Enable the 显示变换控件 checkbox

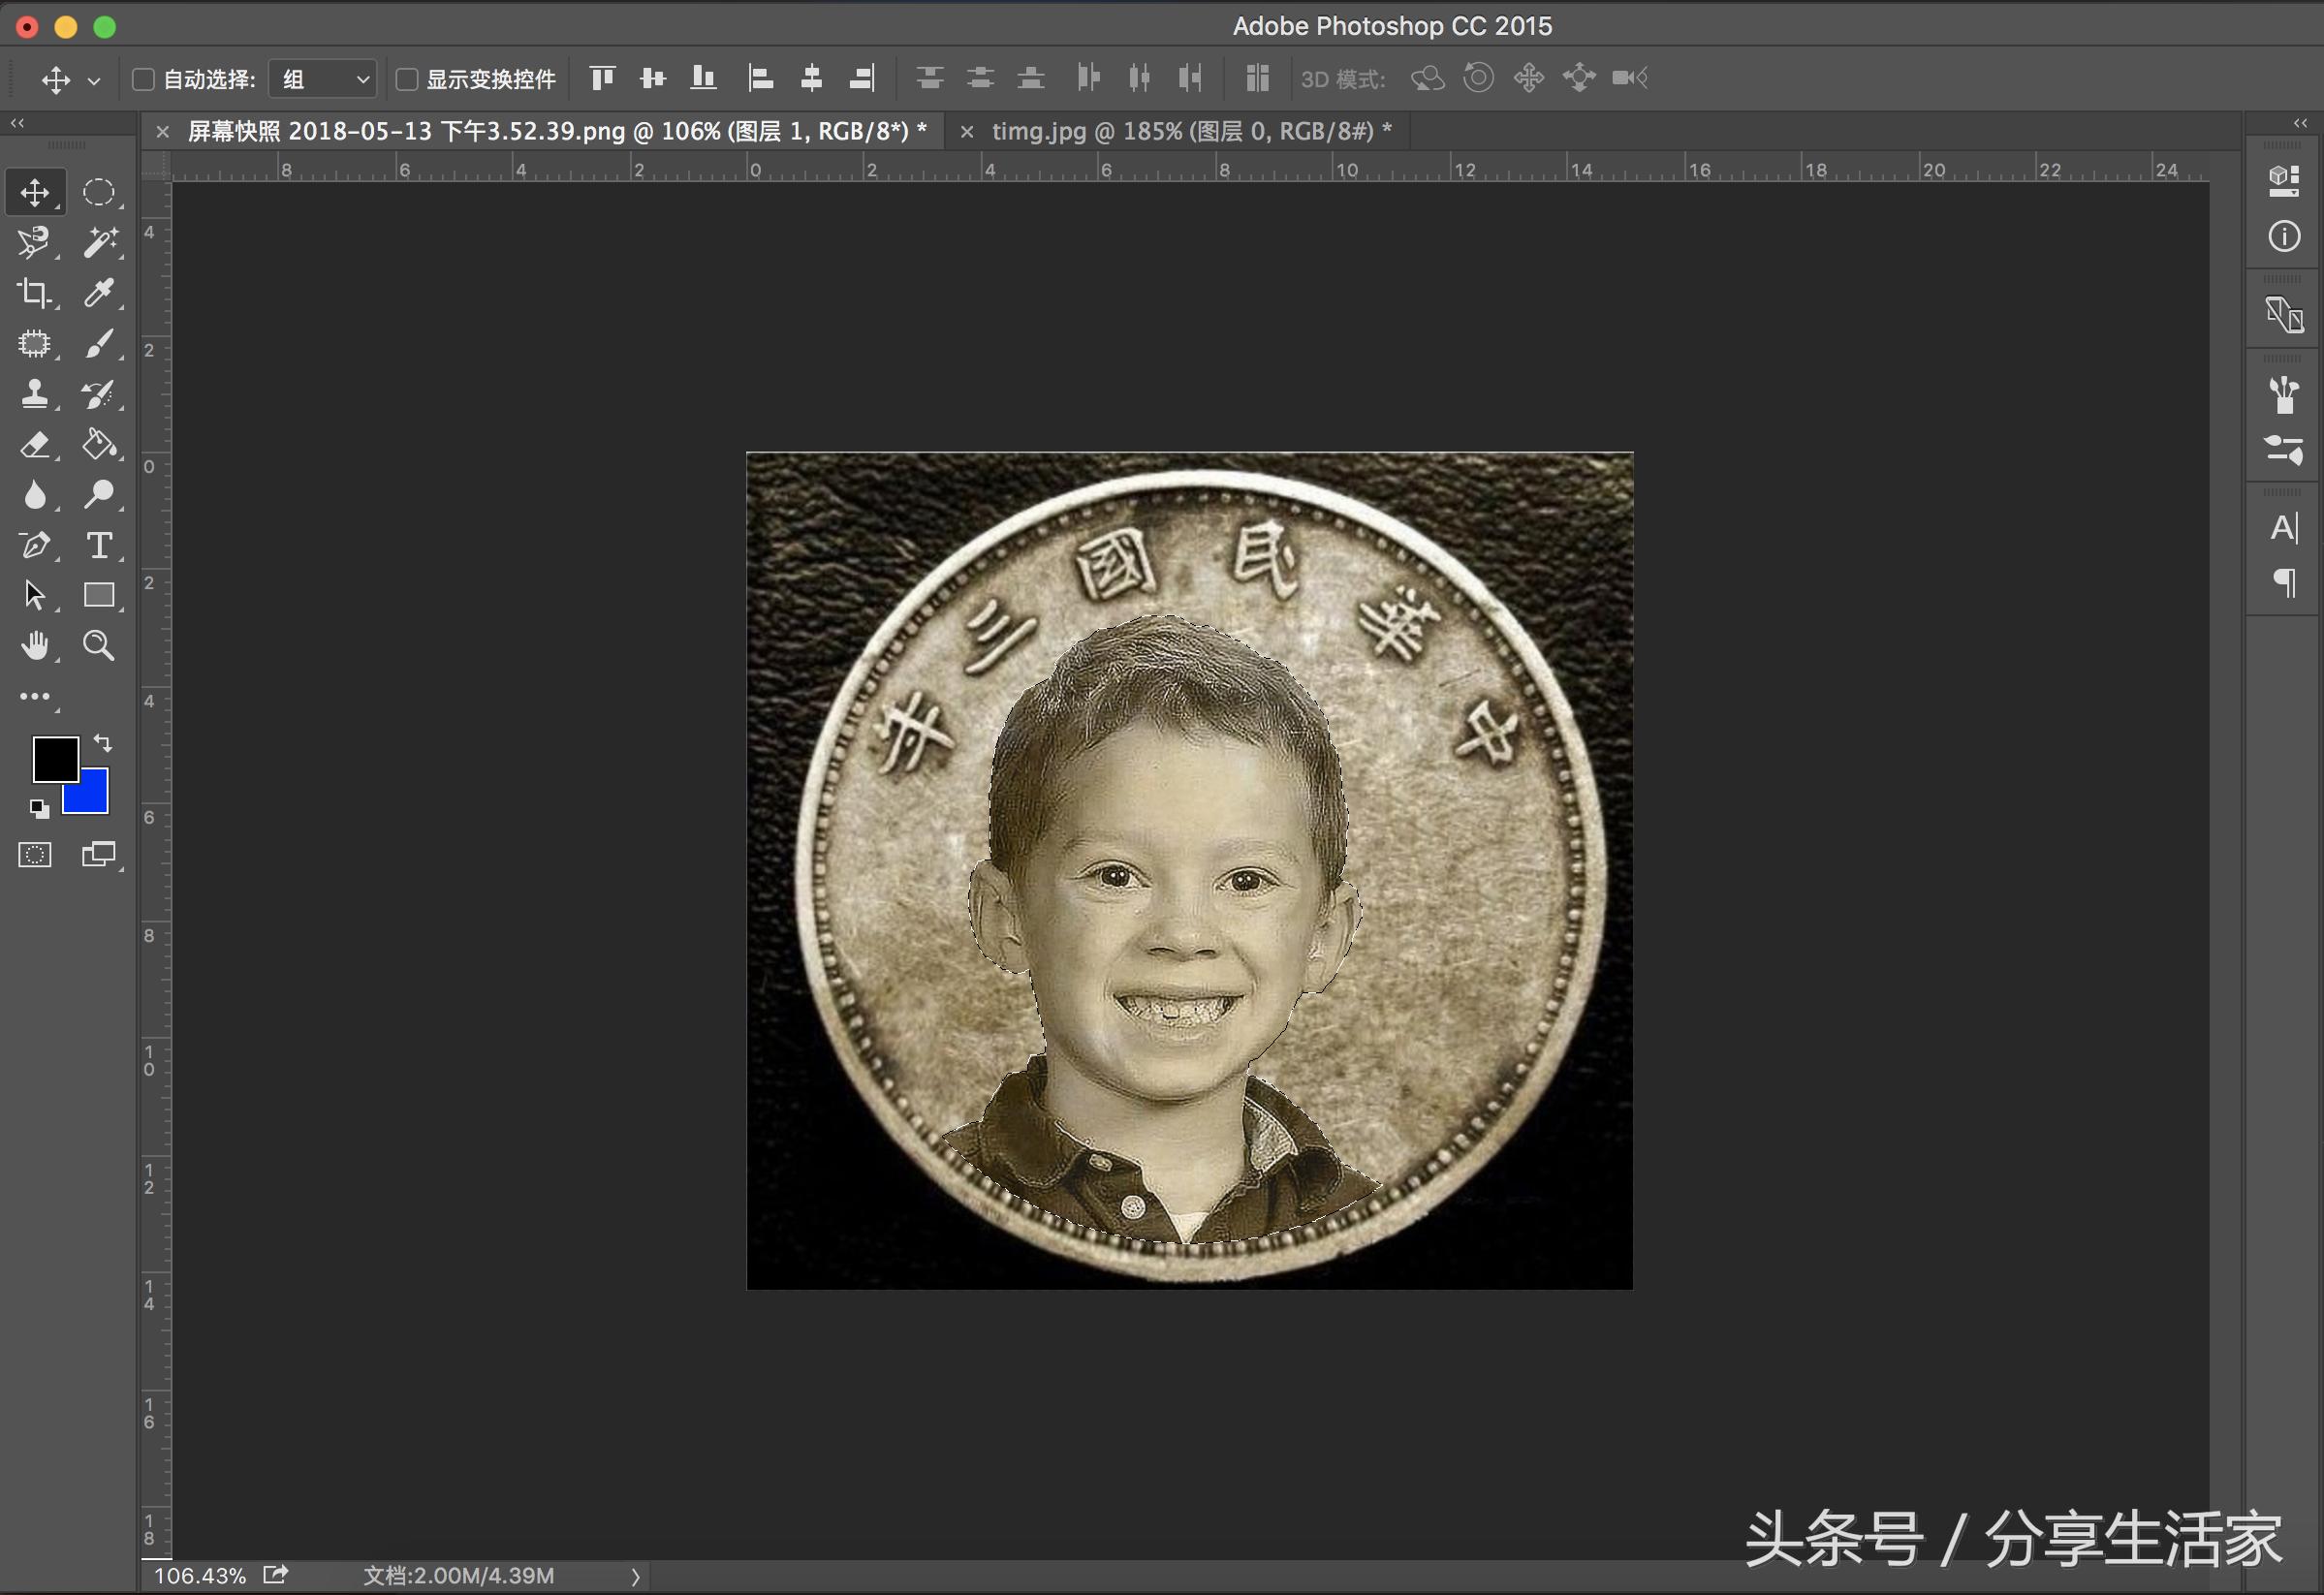pyautogui.click(x=407, y=78)
